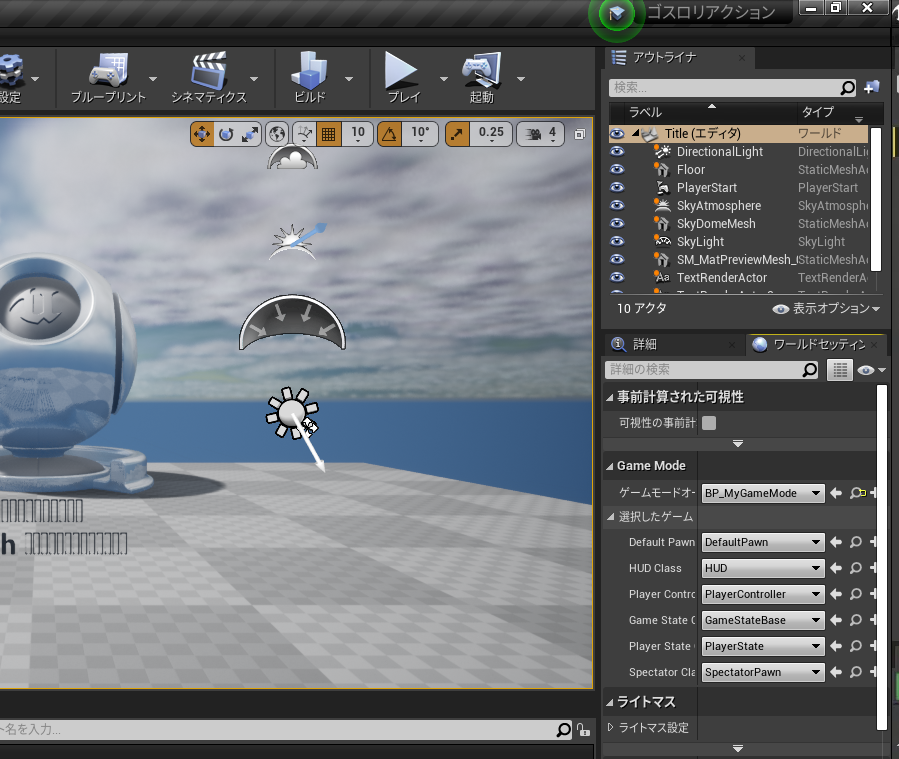Open the Default Pawn class dropdown

pyautogui.click(x=763, y=542)
